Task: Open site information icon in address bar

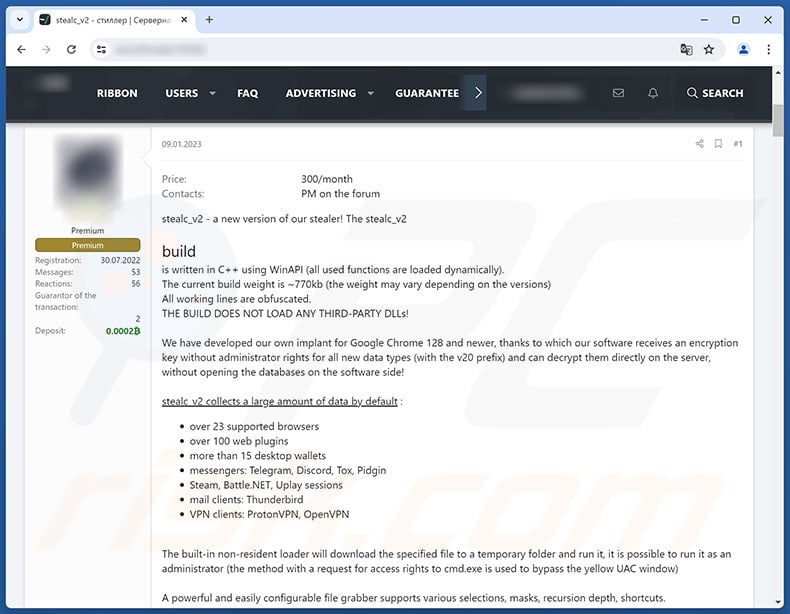Action: (x=101, y=49)
